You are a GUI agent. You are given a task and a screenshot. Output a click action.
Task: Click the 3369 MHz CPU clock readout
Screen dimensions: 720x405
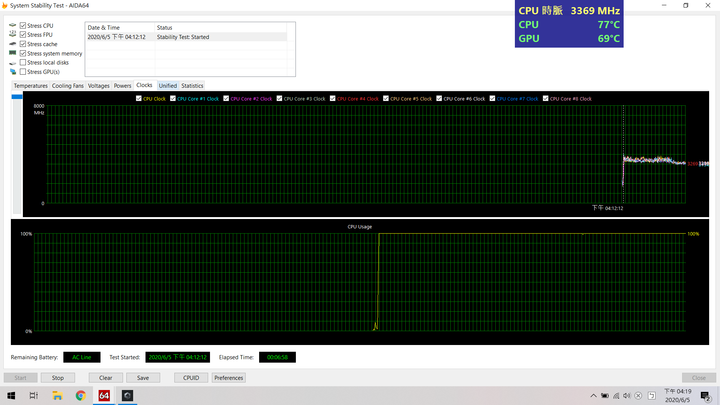pos(595,11)
